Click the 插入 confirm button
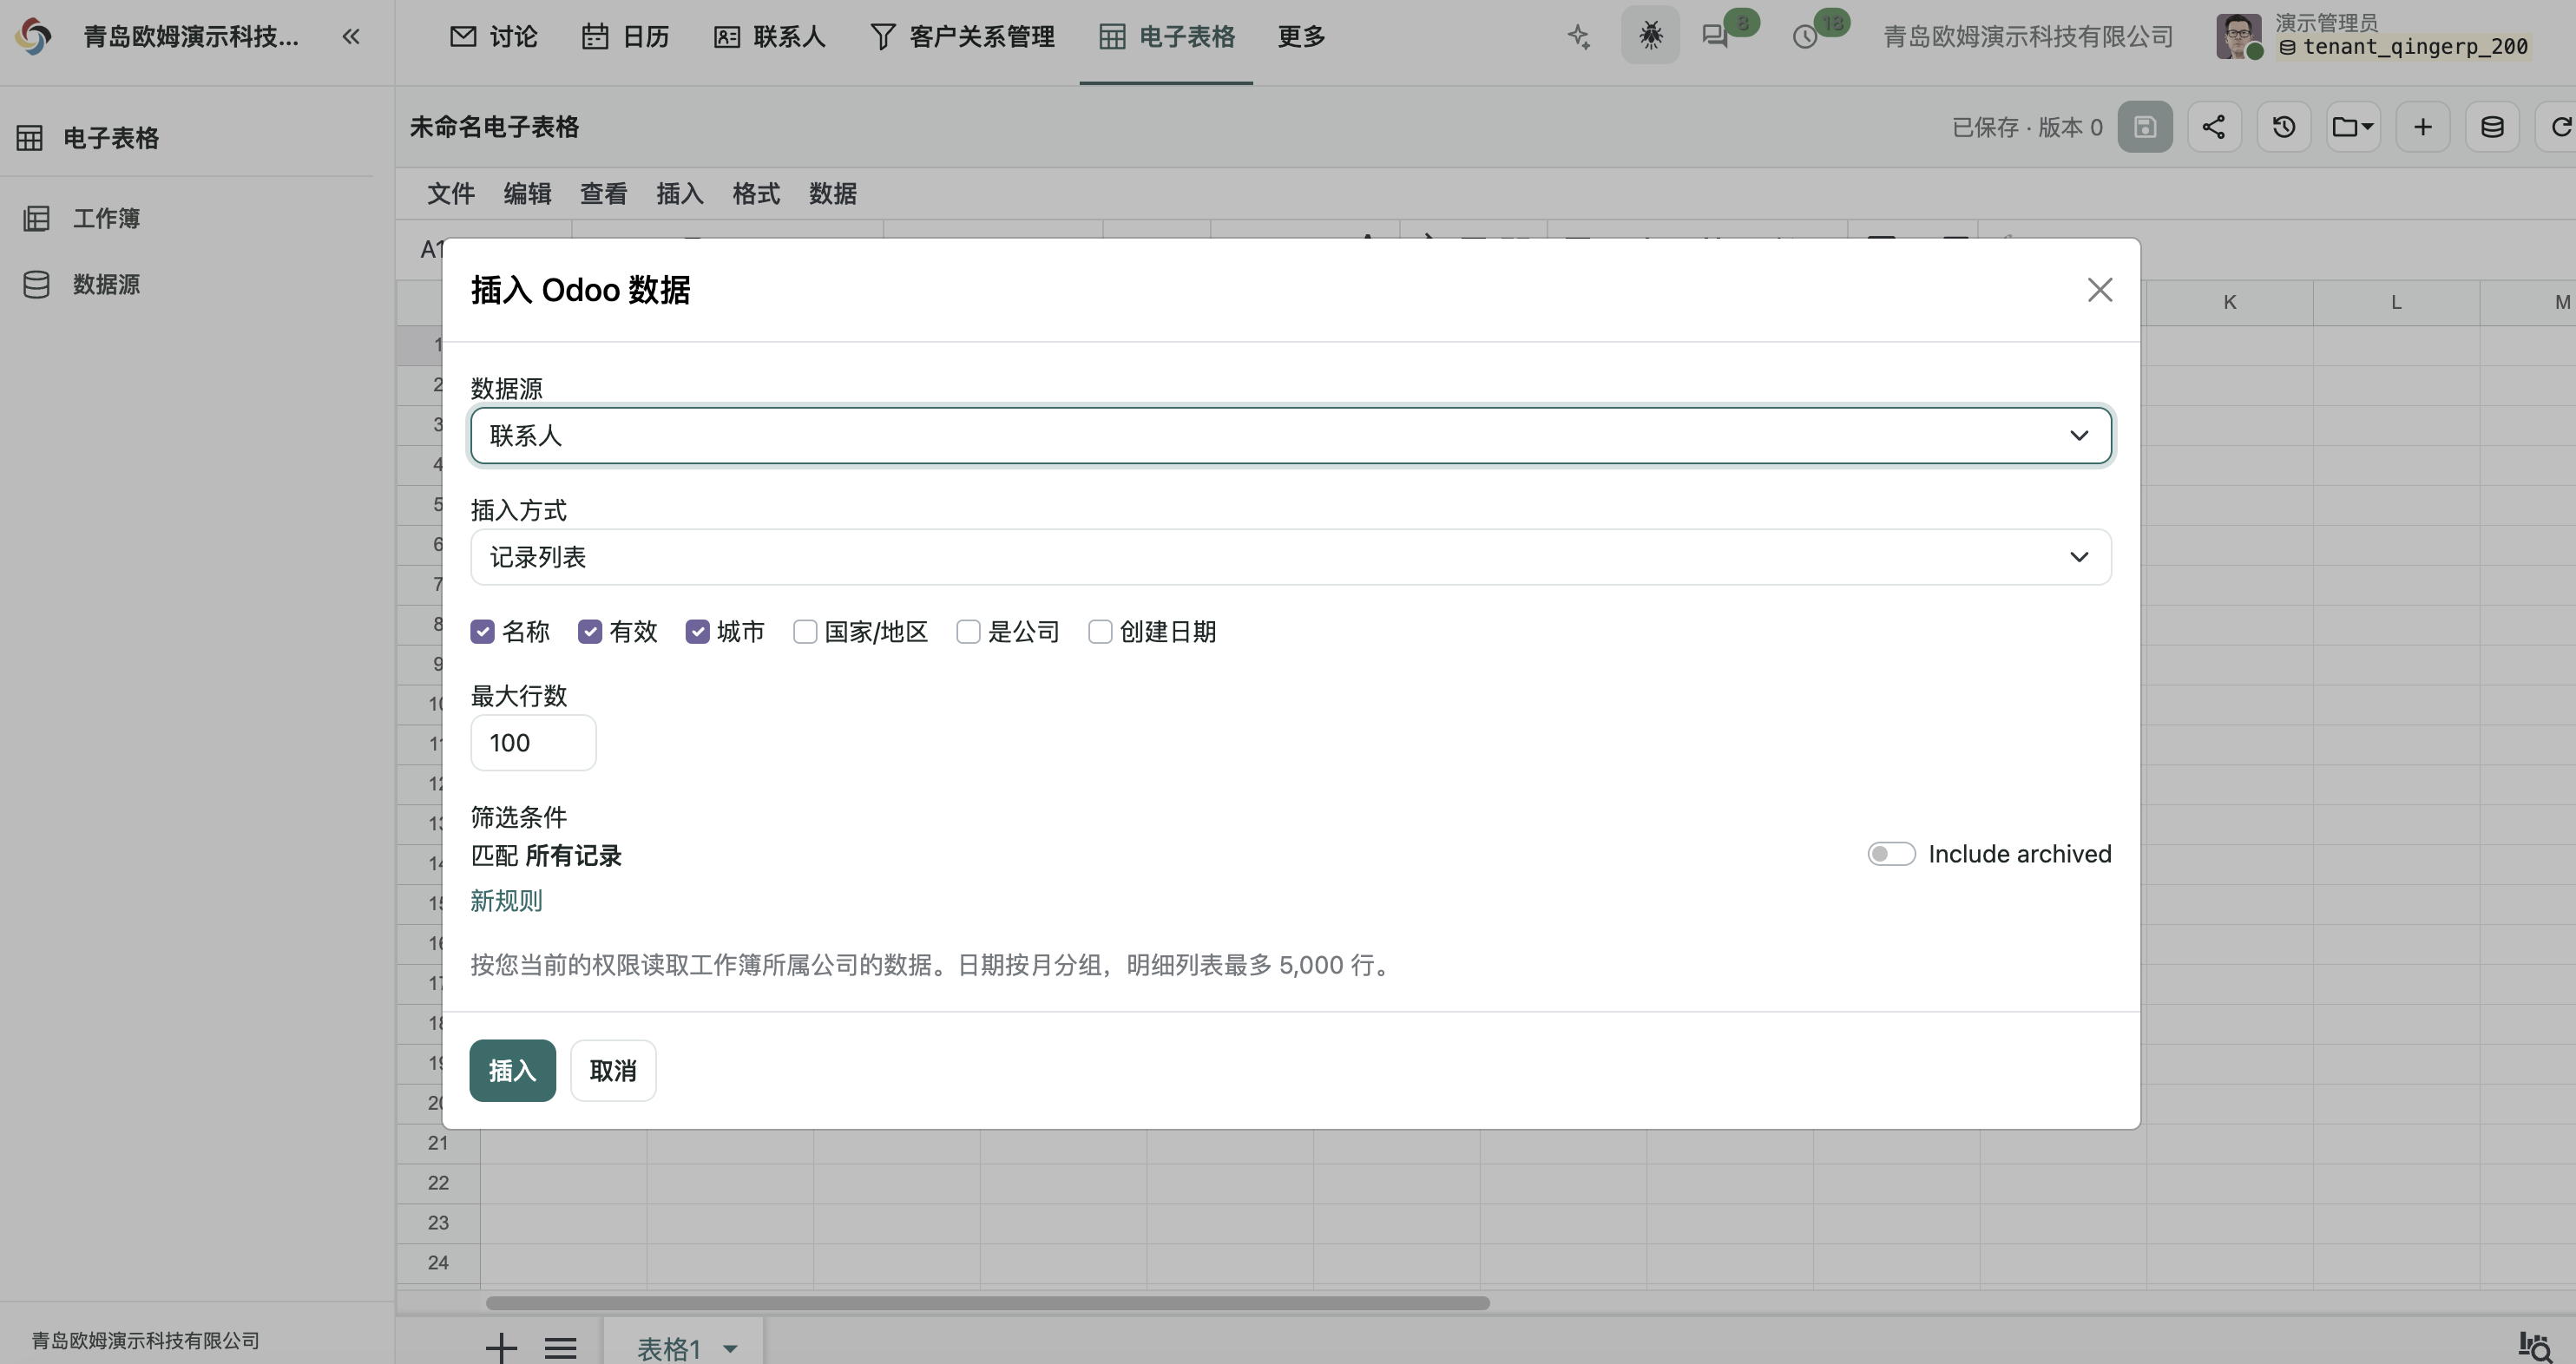 coord(512,1071)
